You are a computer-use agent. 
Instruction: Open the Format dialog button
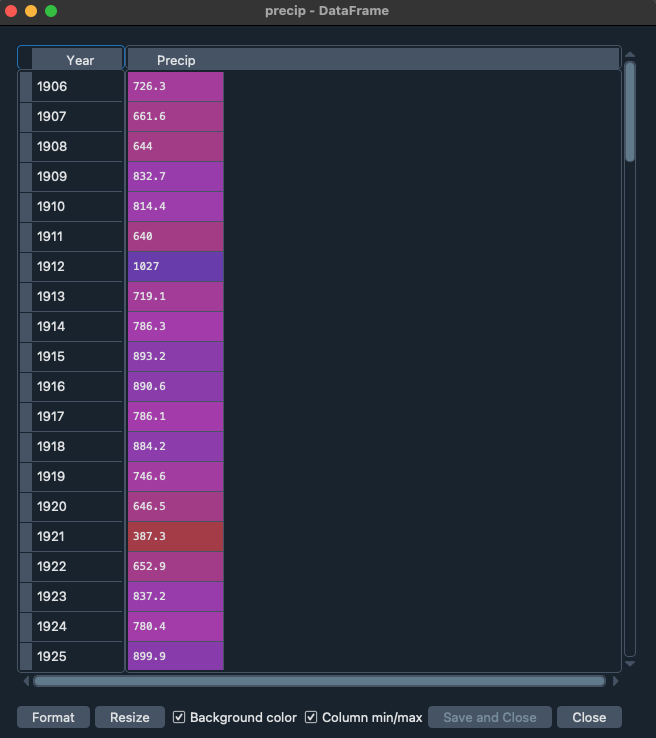[53, 717]
